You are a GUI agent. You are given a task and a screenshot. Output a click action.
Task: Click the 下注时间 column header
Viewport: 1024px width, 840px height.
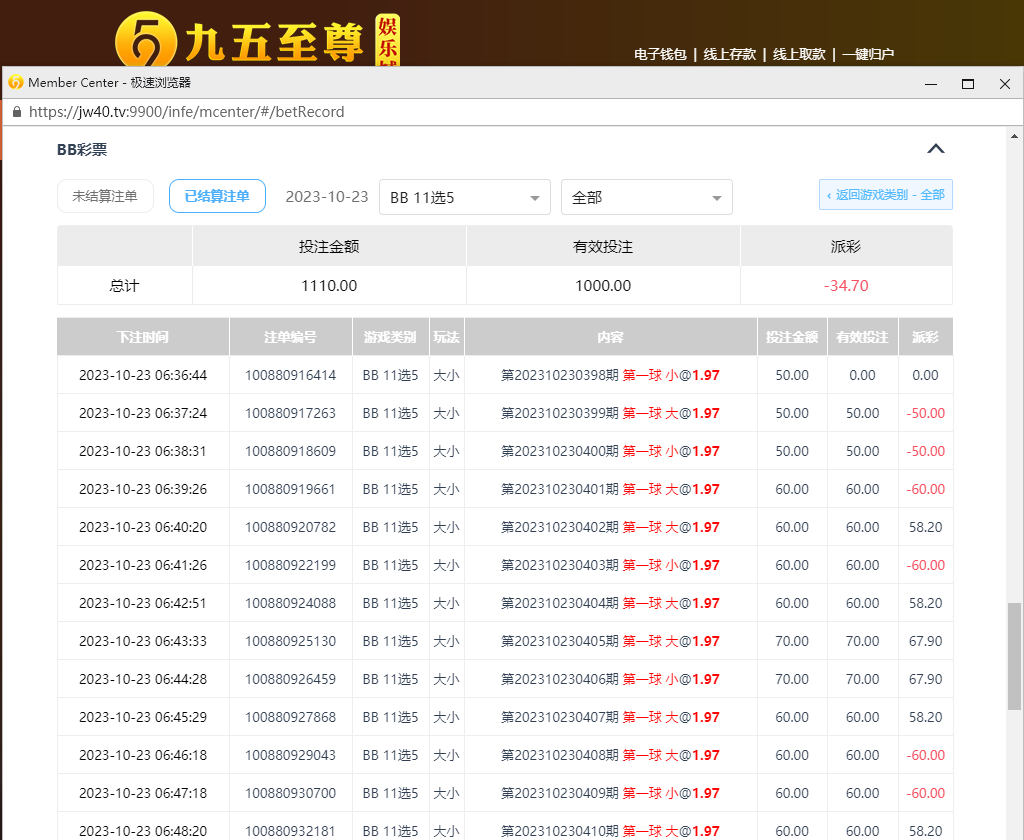coord(143,337)
